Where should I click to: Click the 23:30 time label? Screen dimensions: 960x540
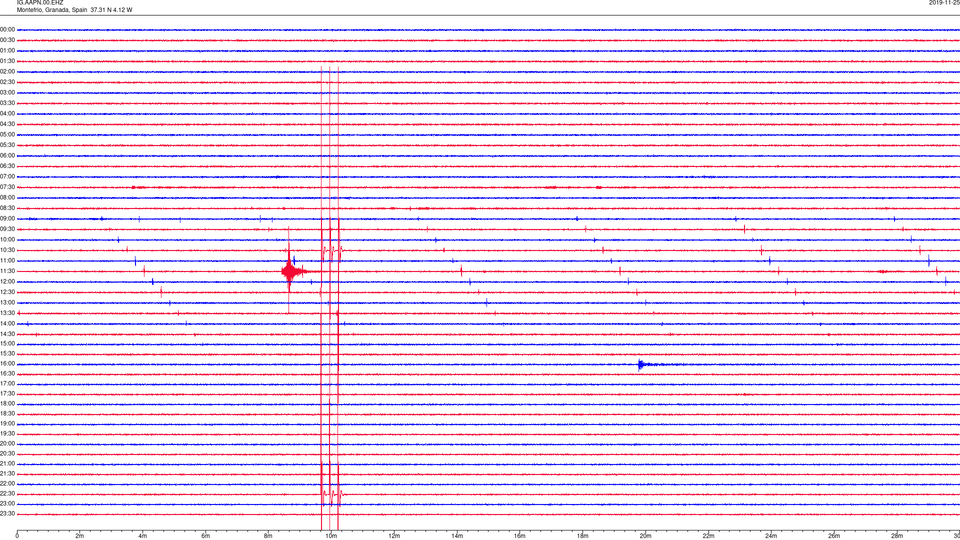click(x=7, y=514)
